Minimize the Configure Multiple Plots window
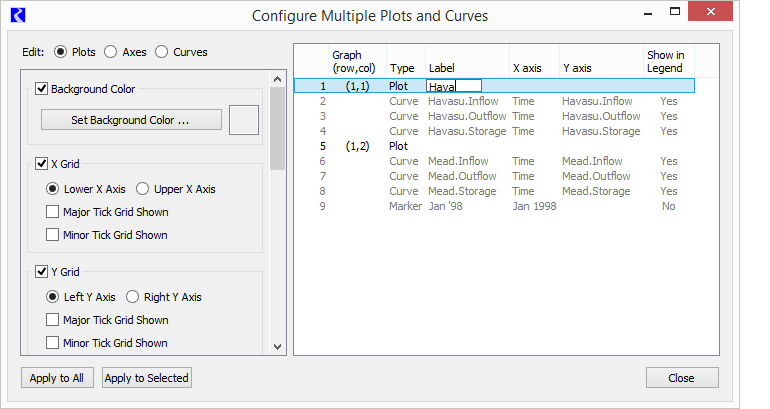 click(648, 13)
